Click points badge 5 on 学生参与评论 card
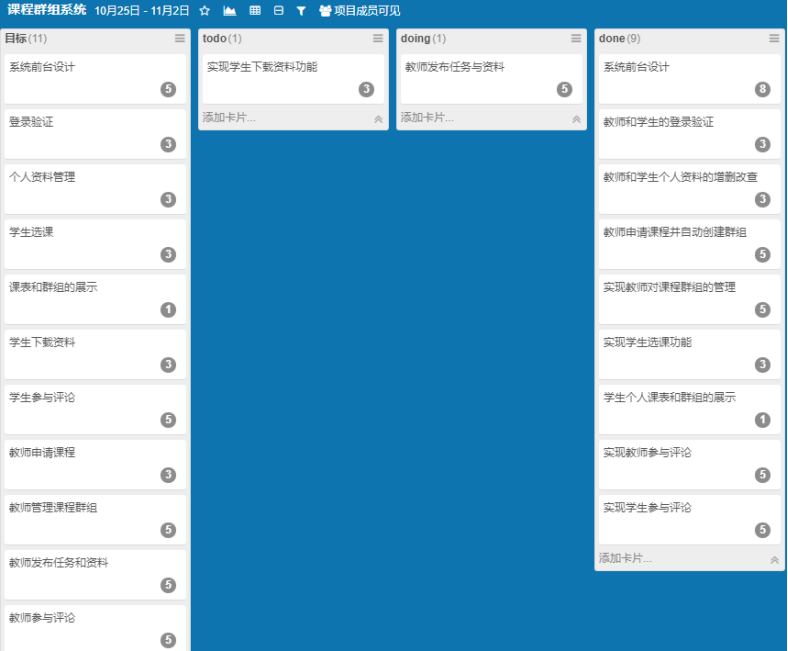 point(168,420)
